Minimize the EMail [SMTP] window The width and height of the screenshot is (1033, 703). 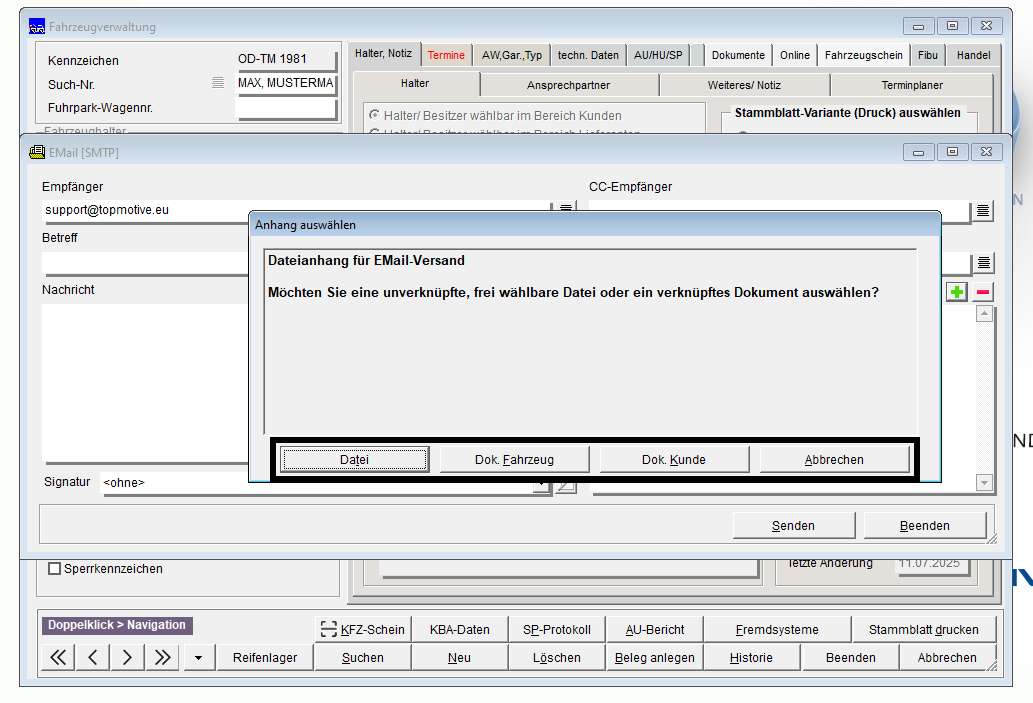(x=918, y=152)
